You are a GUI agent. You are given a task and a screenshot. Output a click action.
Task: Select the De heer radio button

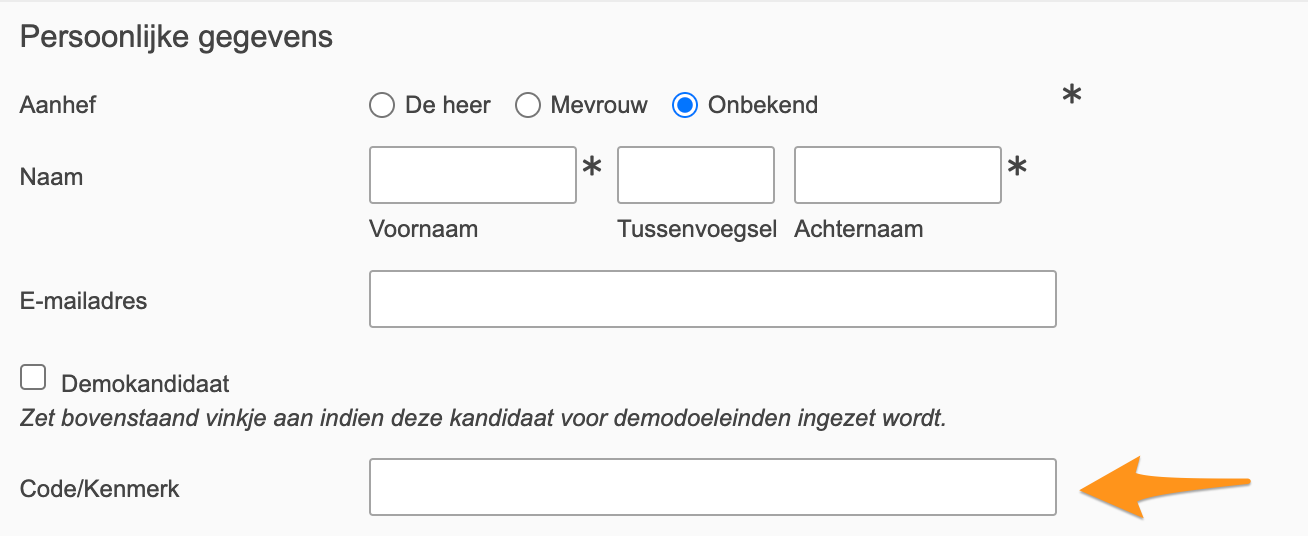(x=382, y=105)
